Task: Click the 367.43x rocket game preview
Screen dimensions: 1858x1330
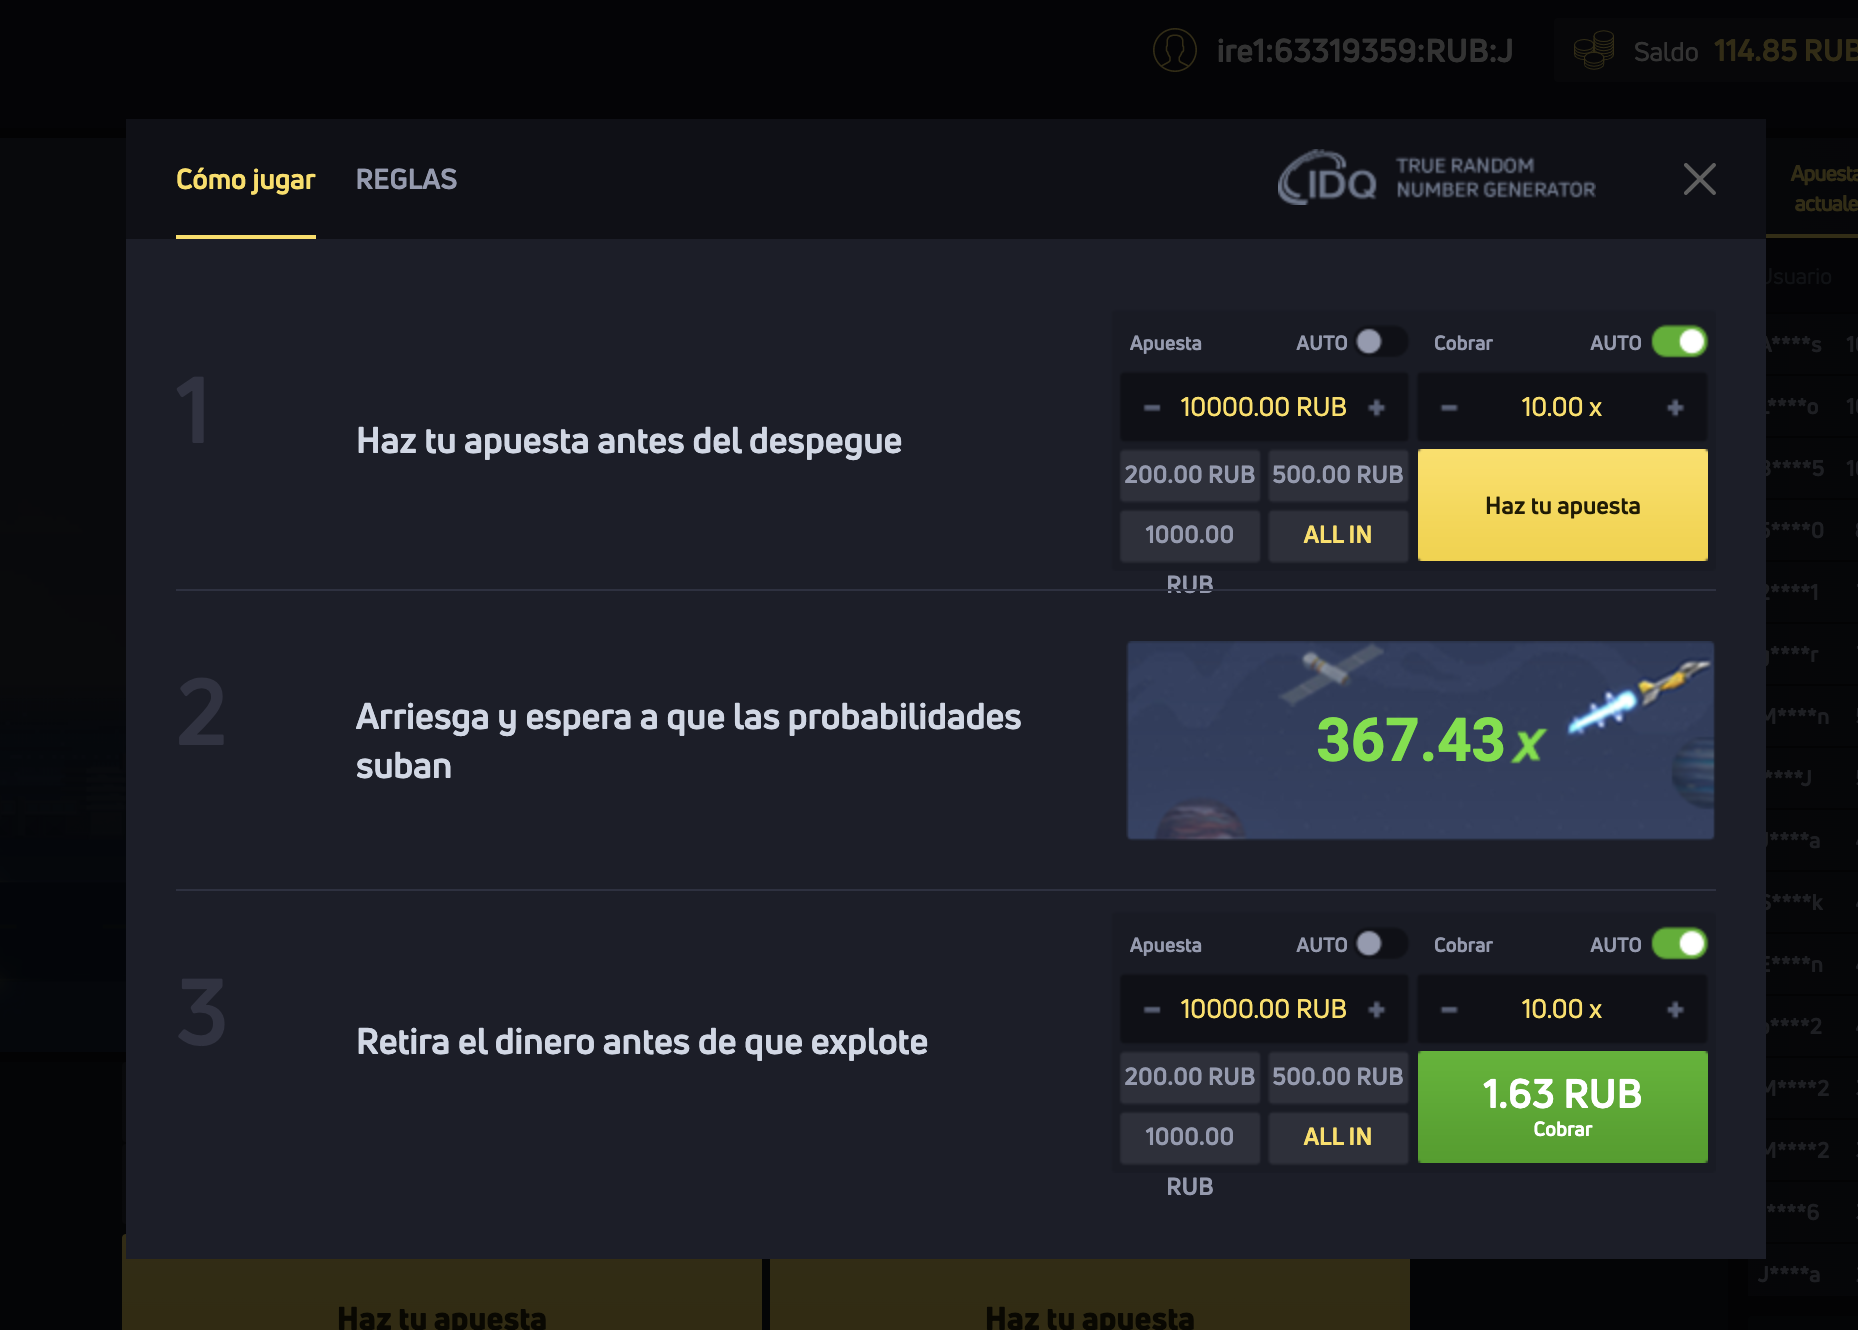Action: (x=1420, y=740)
